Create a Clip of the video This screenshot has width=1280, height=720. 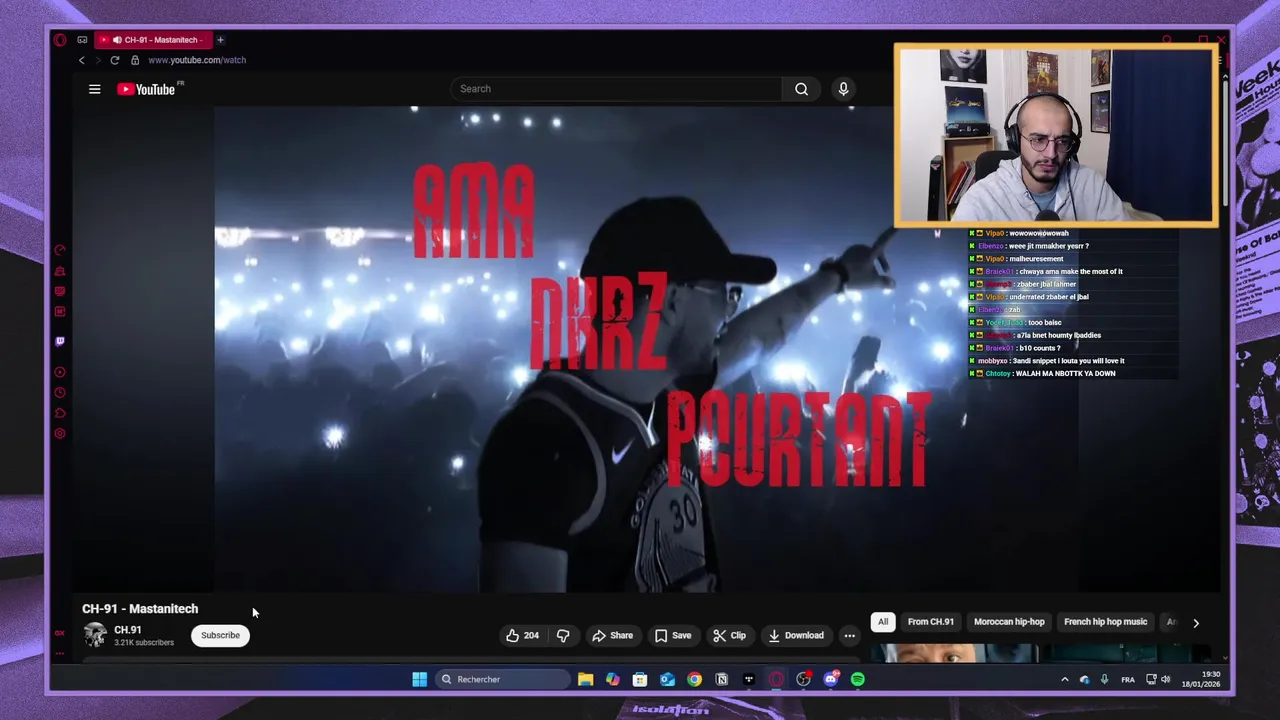(x=729, y=635)
